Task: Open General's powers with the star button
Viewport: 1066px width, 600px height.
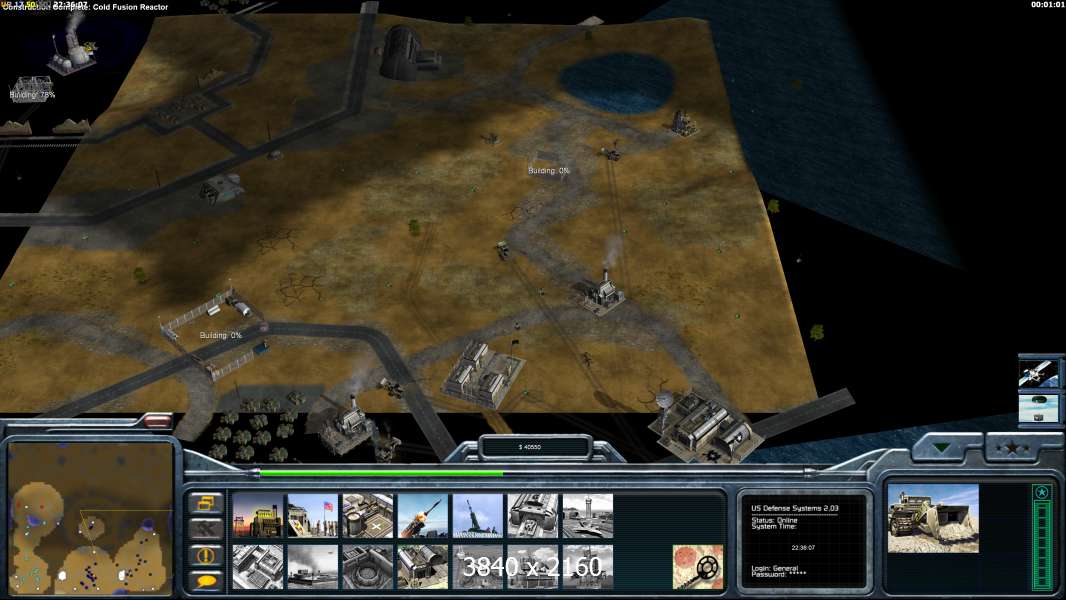Action: coord(1012,447)
